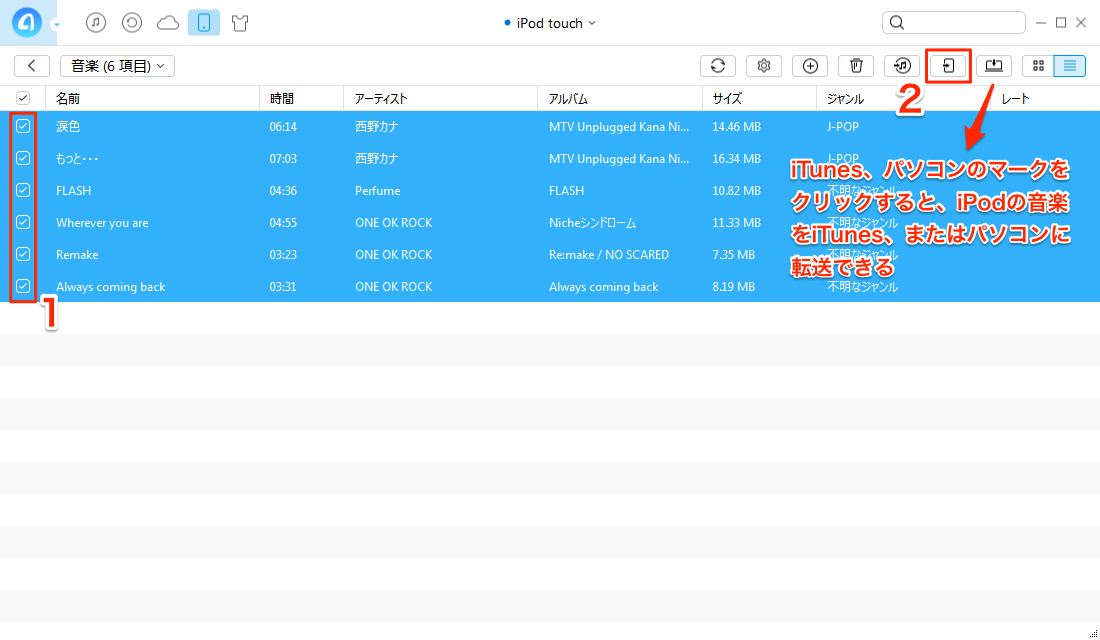Click the refresh button in toolbar
Screen dimensions: 1100x640
coord(718,66)
